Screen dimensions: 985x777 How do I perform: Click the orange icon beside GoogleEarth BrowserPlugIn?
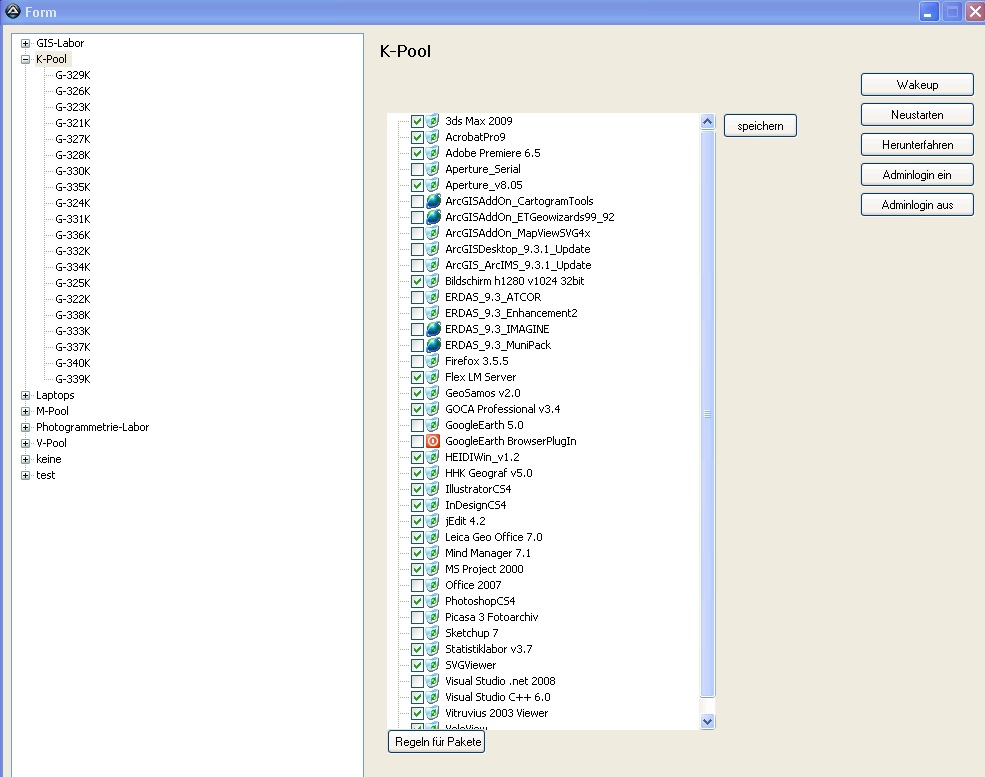[433, 441]
